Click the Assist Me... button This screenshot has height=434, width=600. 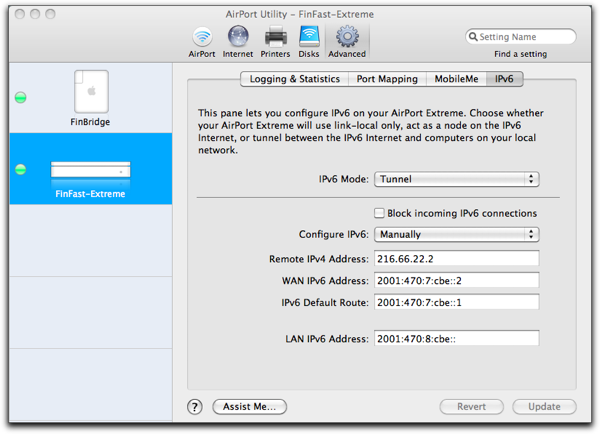pos(249,406)
